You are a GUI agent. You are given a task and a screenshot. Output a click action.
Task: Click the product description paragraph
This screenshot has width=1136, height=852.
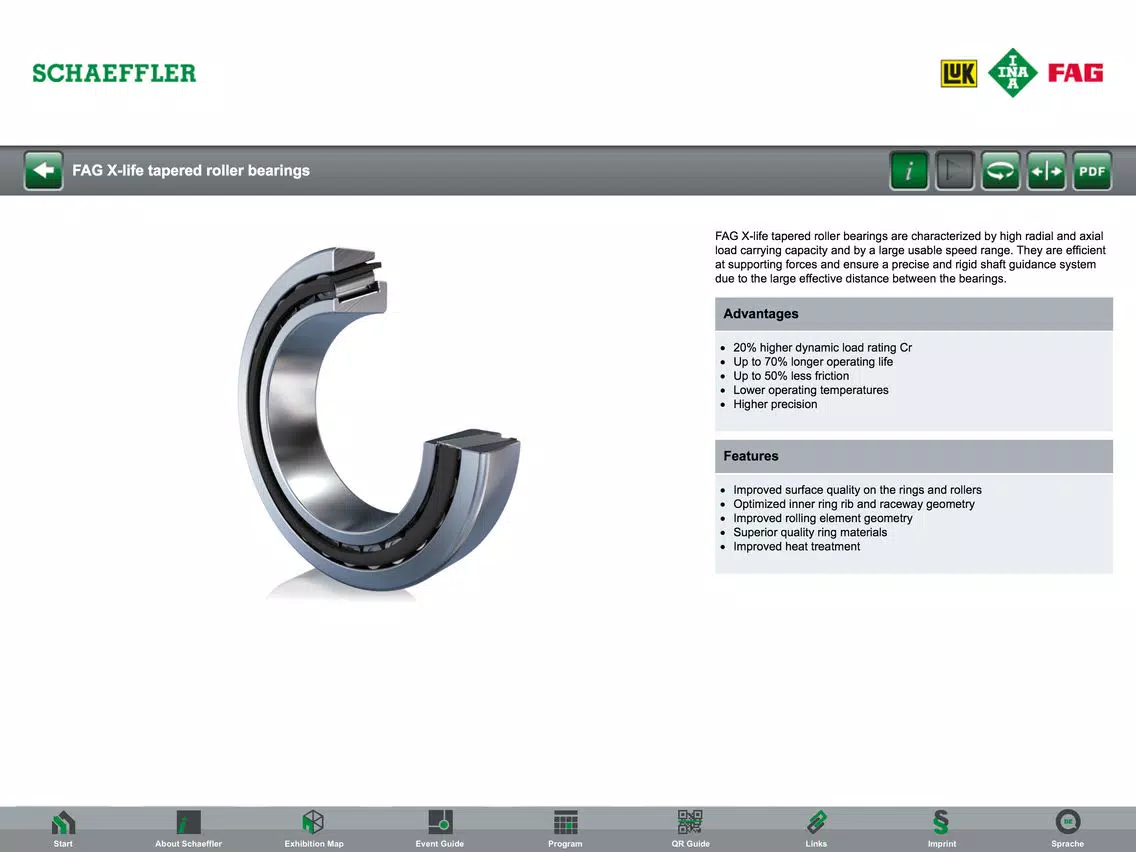point(911,257)
